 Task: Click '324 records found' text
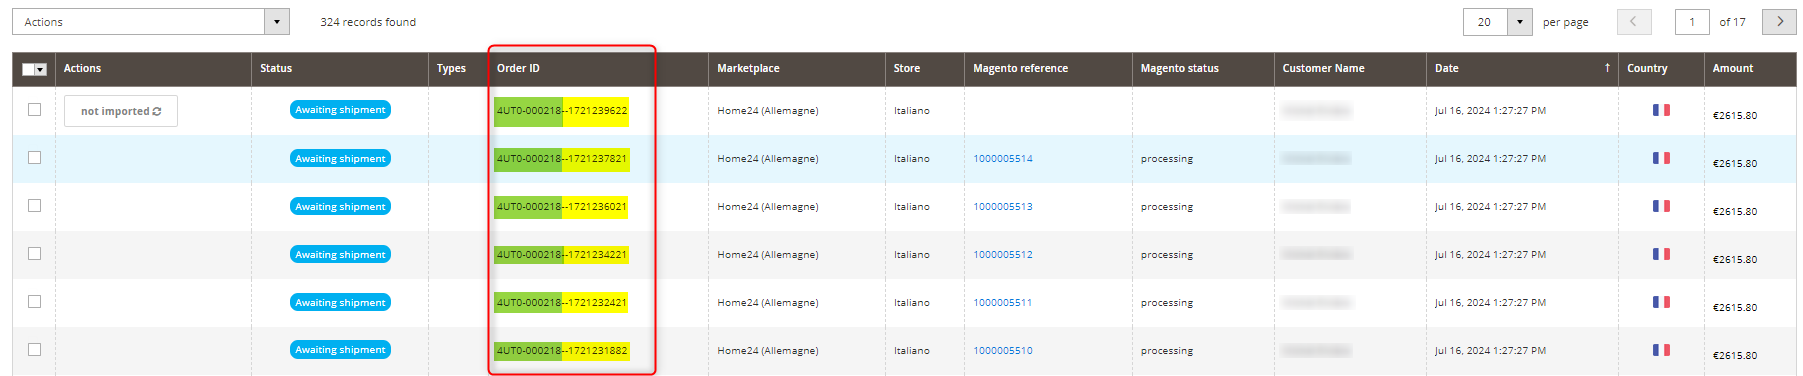pyautogui.click(x=368, y=22)
